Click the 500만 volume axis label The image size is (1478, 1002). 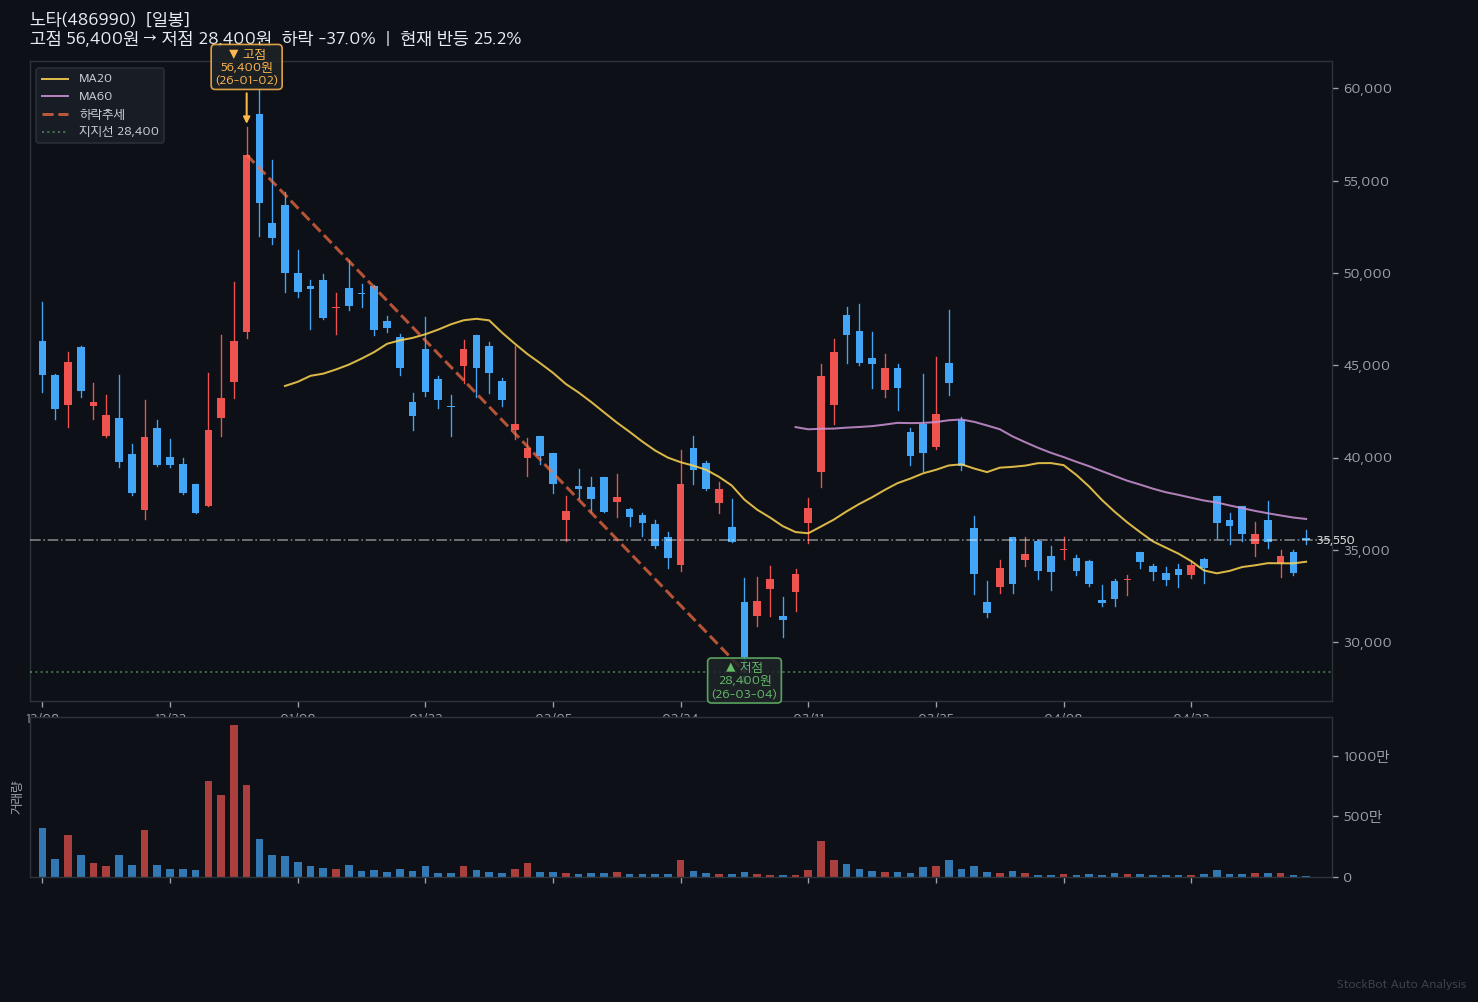(1362, 816)
